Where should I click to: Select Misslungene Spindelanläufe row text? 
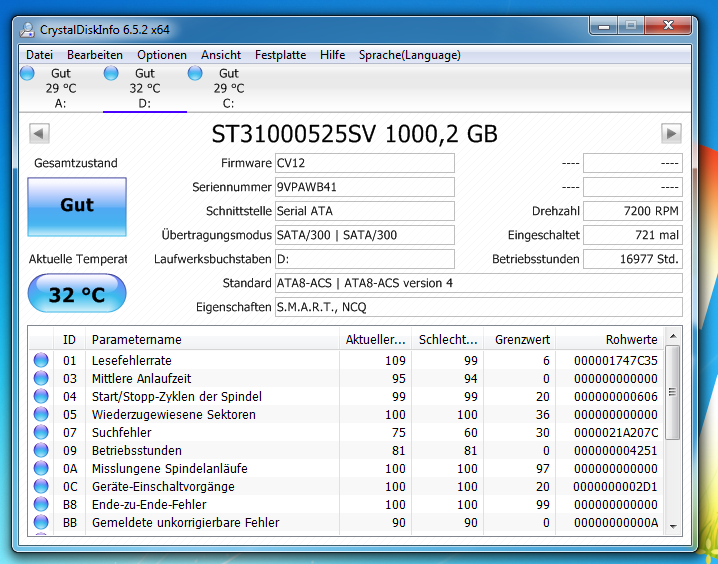[169, 469]
